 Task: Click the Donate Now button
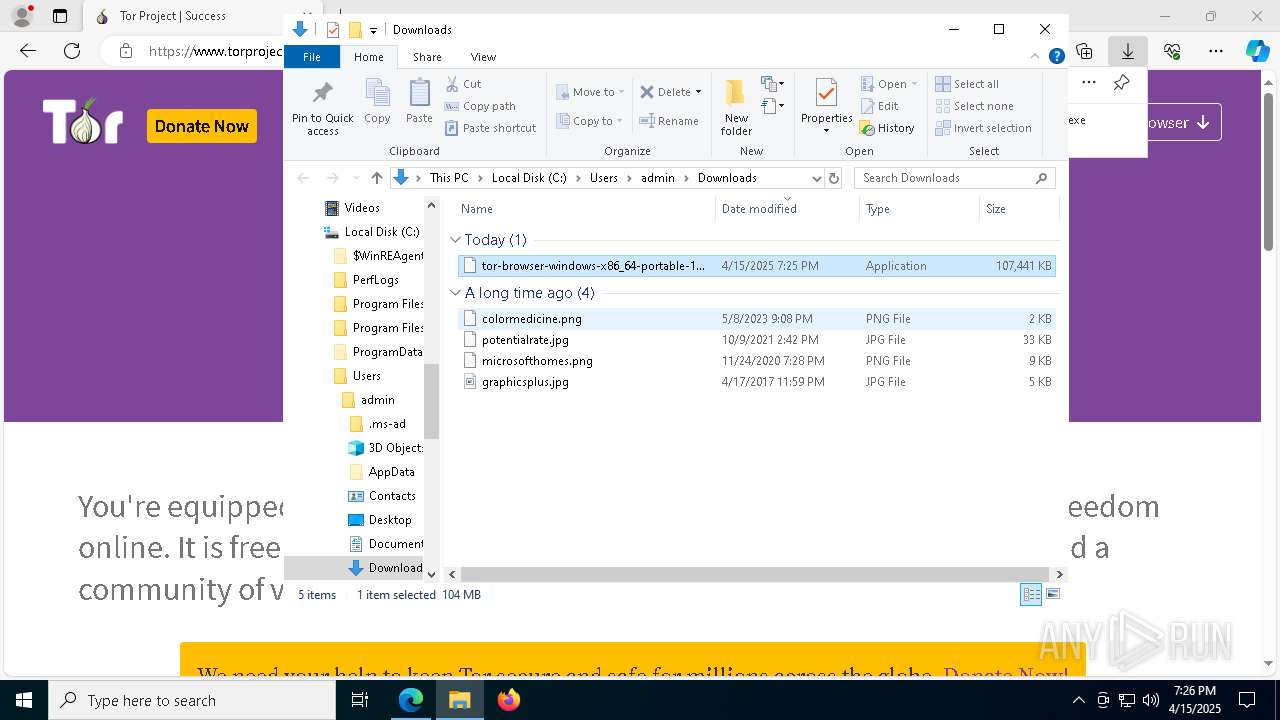(201, 126)
